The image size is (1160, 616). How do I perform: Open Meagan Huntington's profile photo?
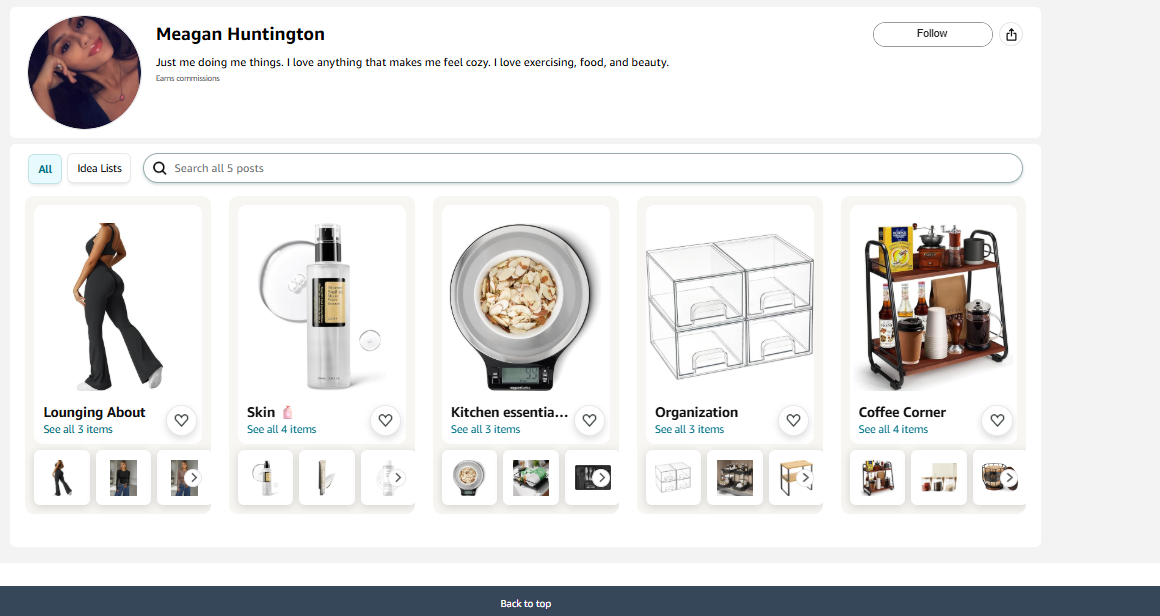point(84,72)
